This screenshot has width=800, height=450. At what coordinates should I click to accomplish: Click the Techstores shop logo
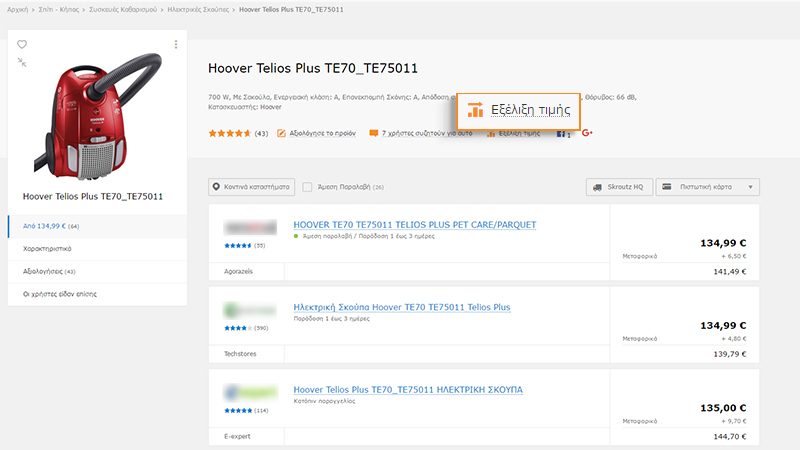tap(250, 310)
